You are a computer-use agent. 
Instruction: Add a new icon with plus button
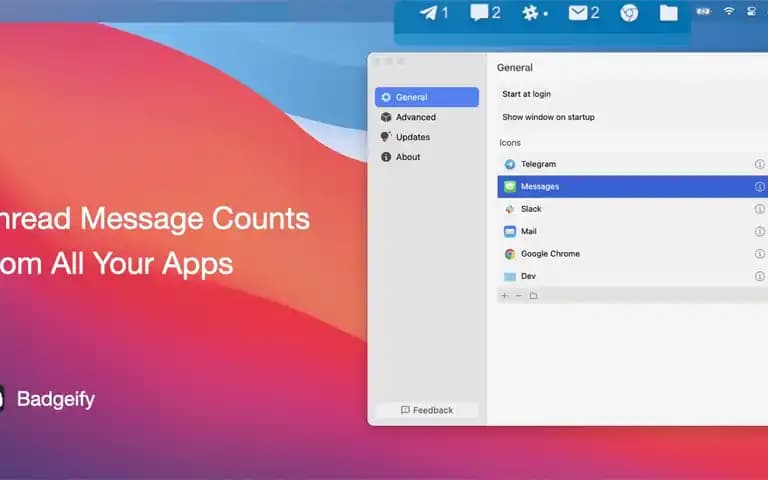(504, 296)
